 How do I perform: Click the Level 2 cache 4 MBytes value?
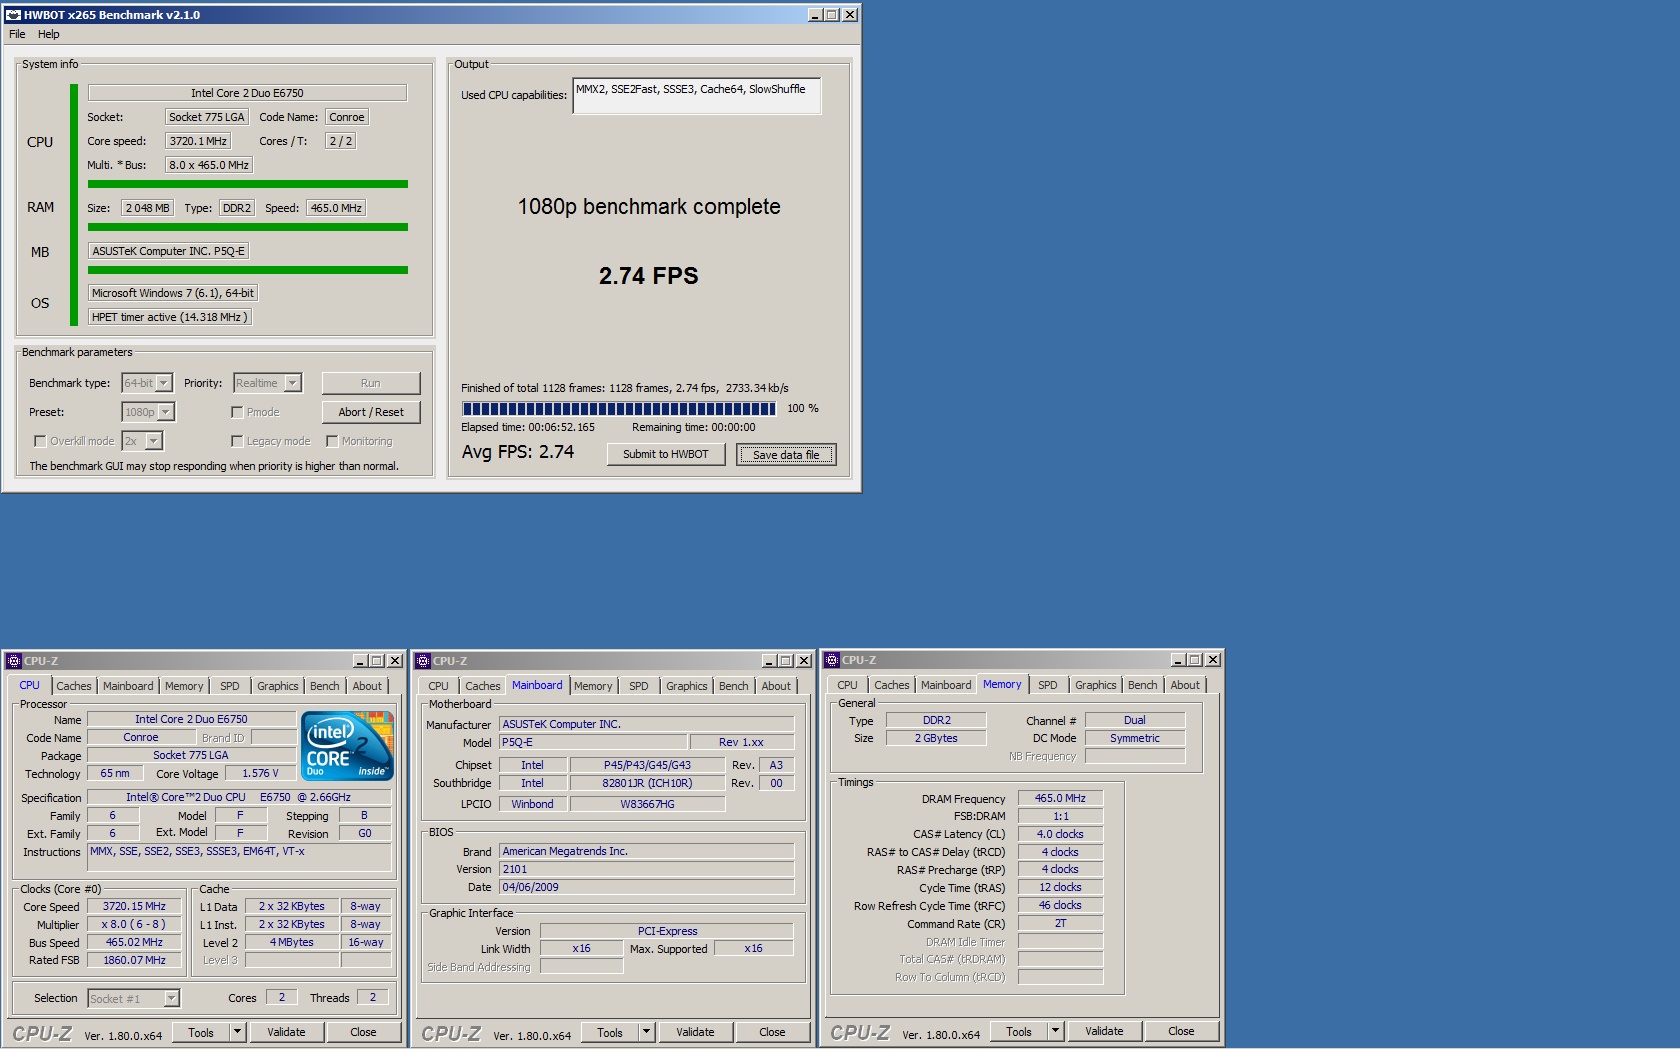pyautogui.click(x=292, y=942)
